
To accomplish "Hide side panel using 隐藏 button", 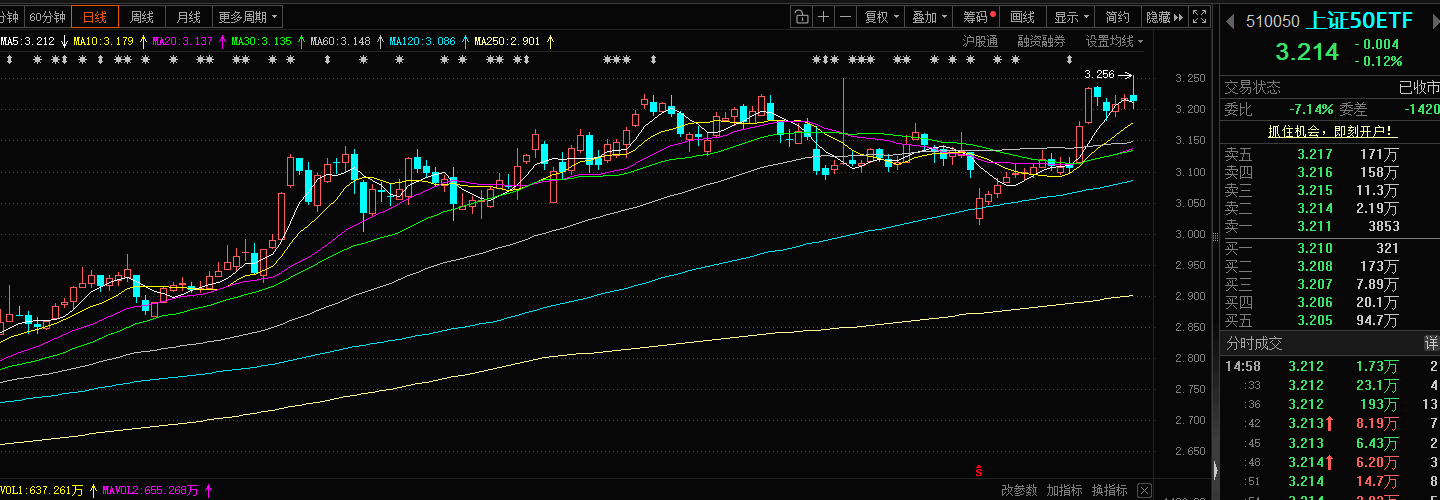I will point(1163,17).
